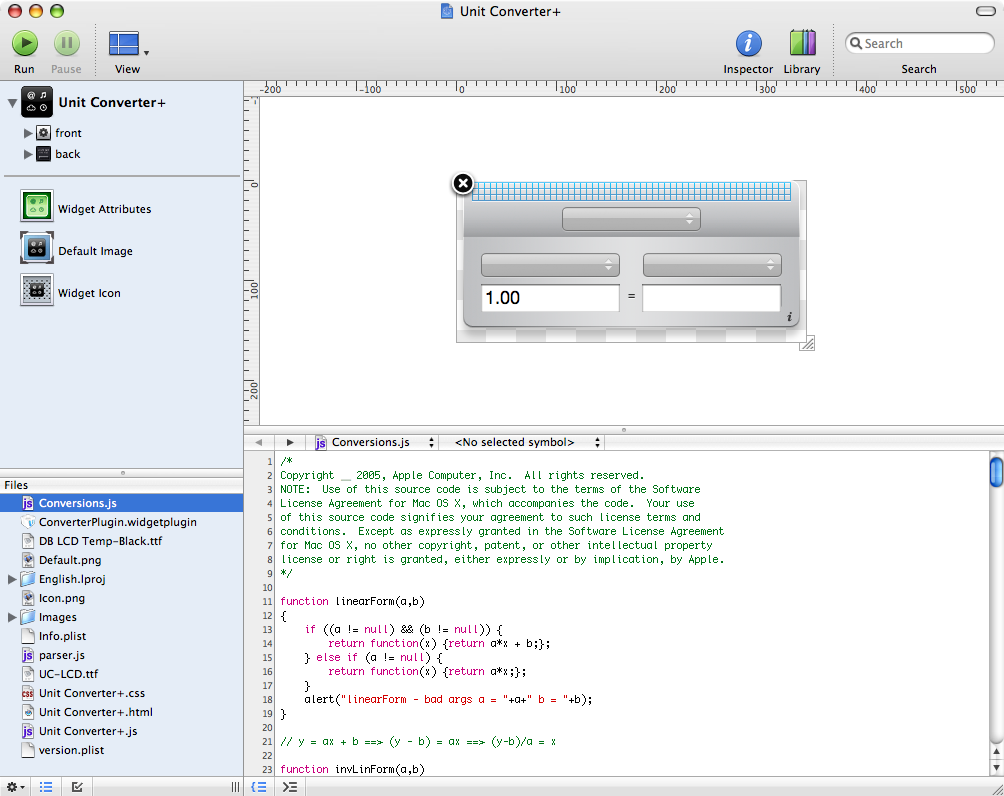The image size is (1004, 796).
Task: Open the gear action menu at bottom left
Action: [x=15, y=787]
